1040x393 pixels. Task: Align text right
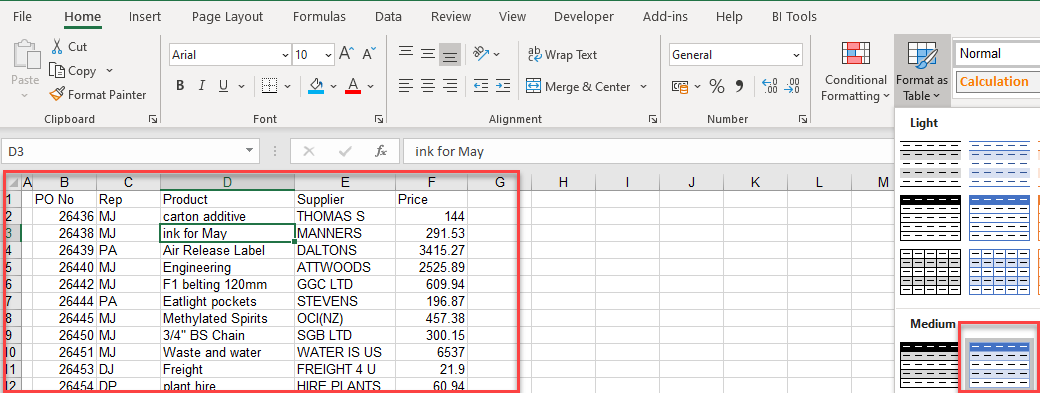click(x=450, y=85)
